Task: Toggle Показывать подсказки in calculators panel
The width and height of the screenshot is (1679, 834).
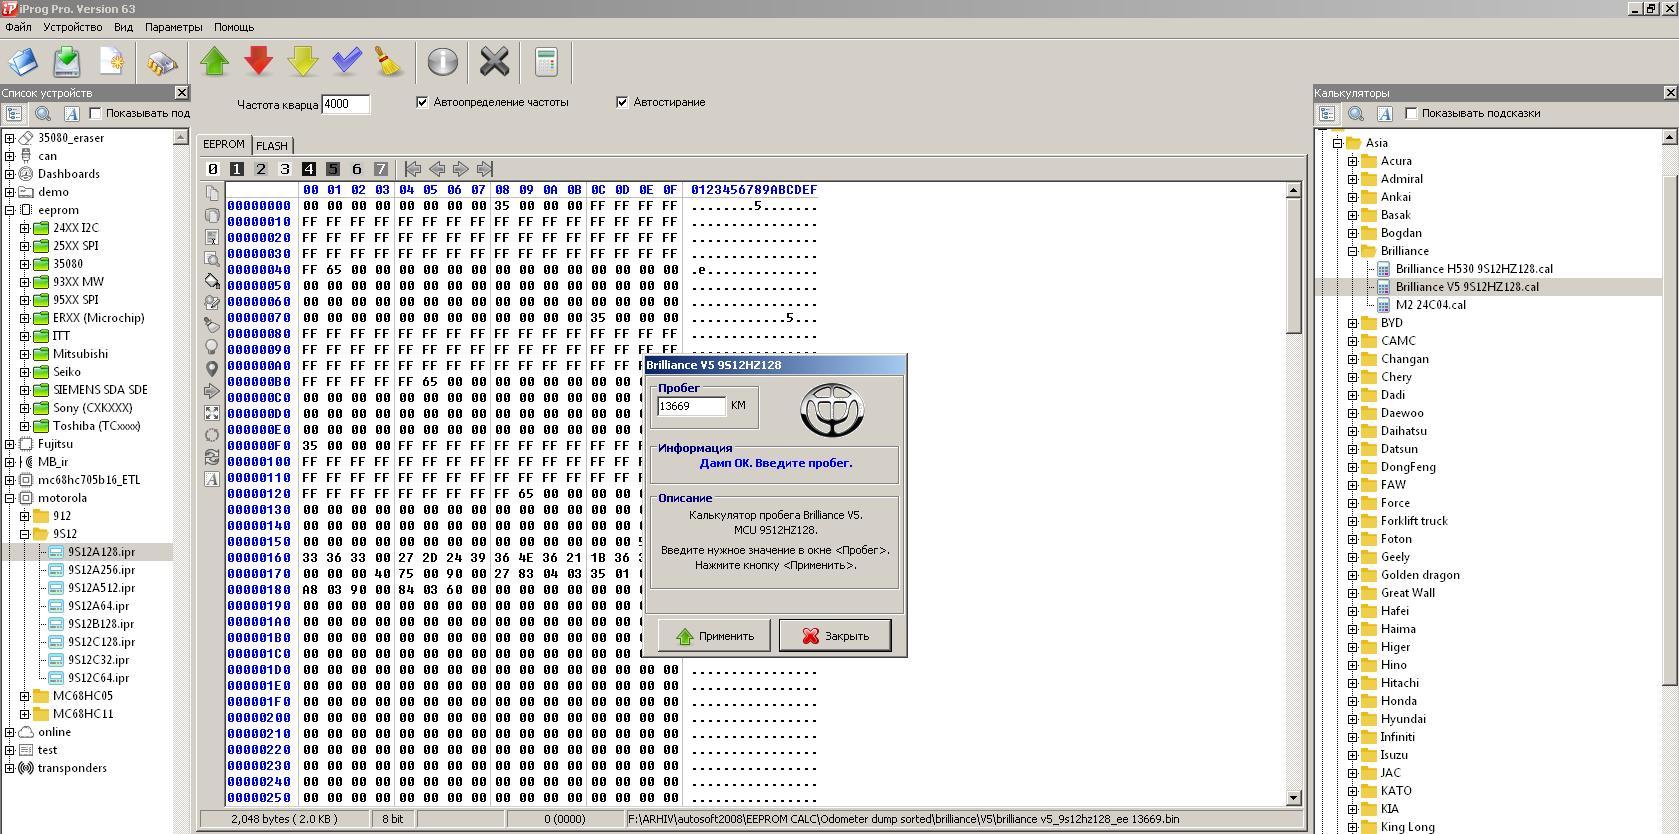Action: tap(1411, 113)
